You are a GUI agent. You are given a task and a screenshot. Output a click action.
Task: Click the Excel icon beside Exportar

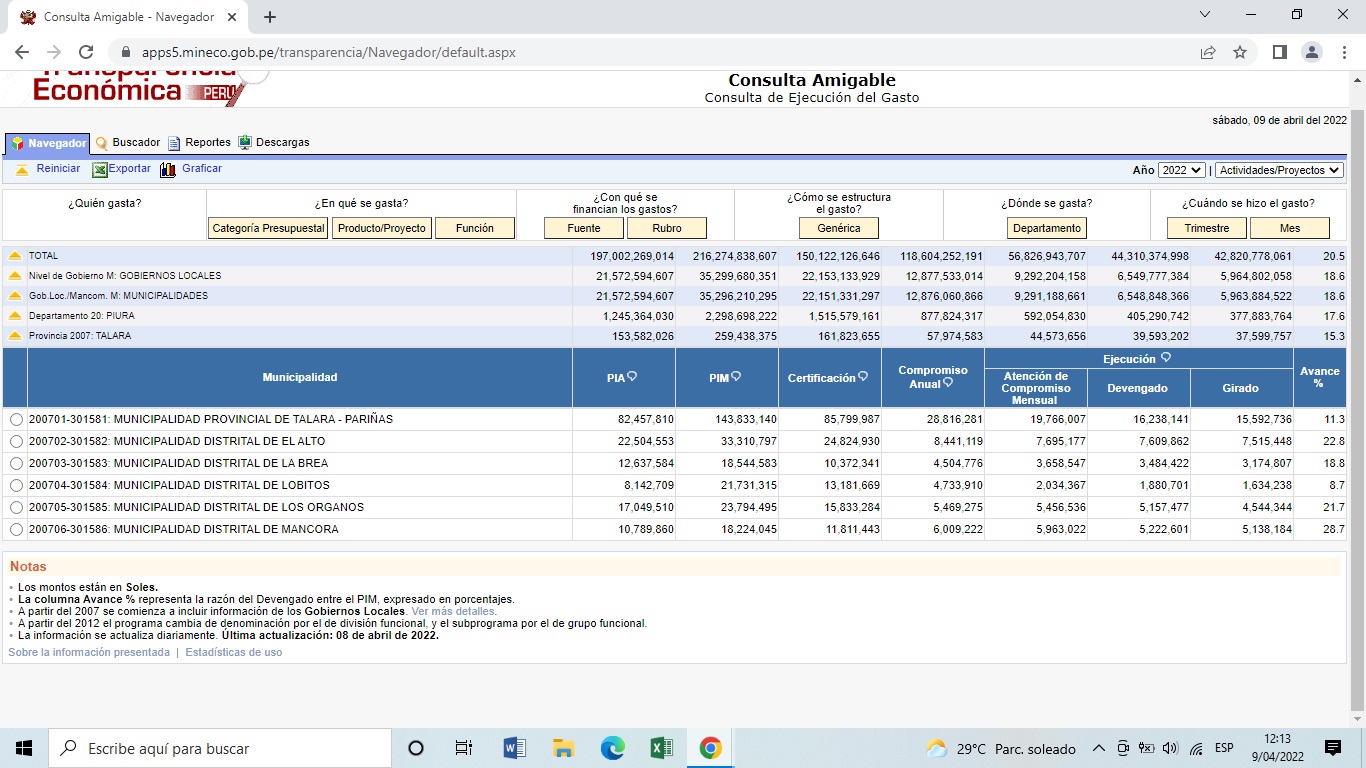[x=100, y=170]
